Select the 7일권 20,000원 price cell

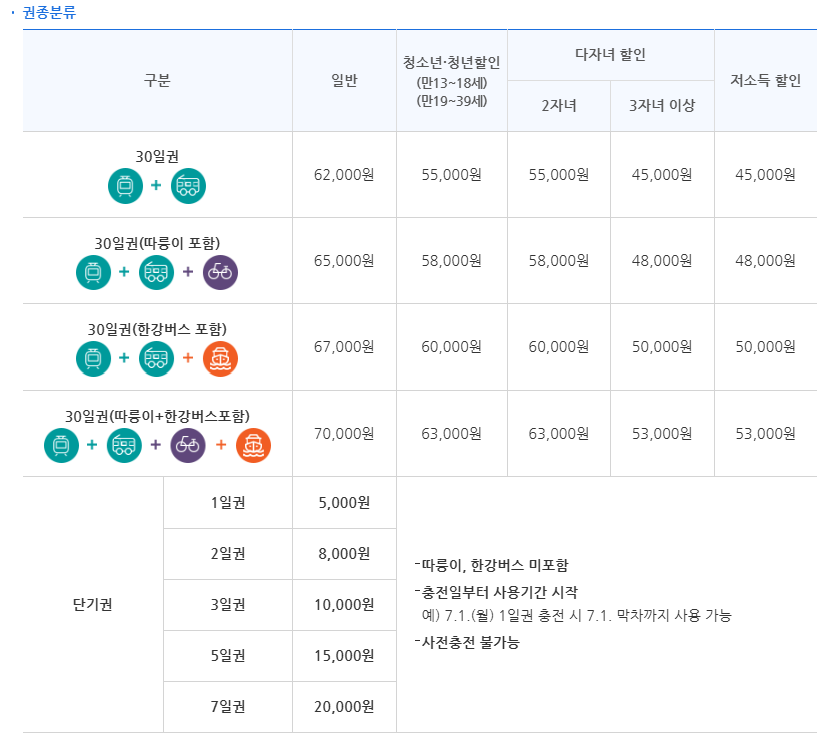click(344, 707)
